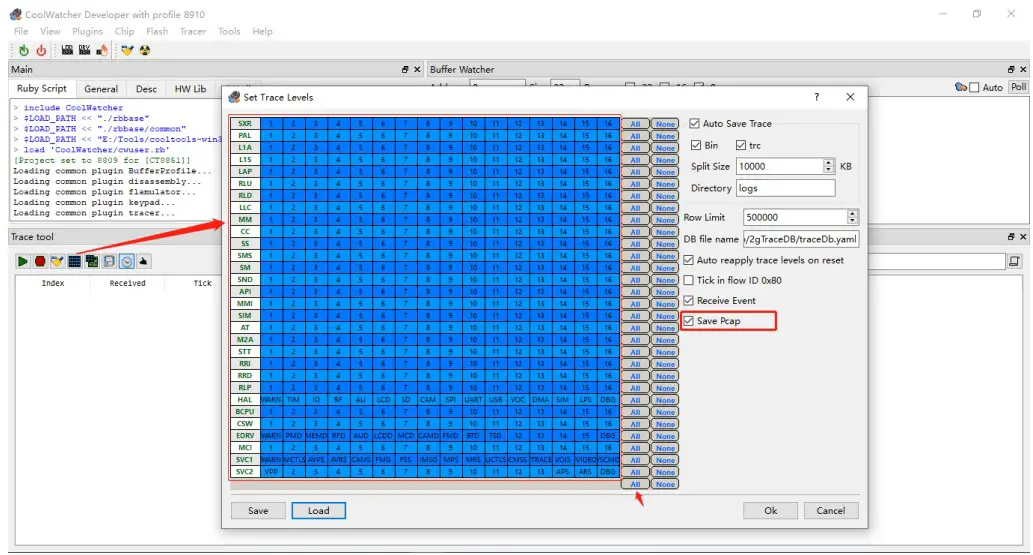
Task: Click the Index column header in Trace tool
Action: pos(53,283)
